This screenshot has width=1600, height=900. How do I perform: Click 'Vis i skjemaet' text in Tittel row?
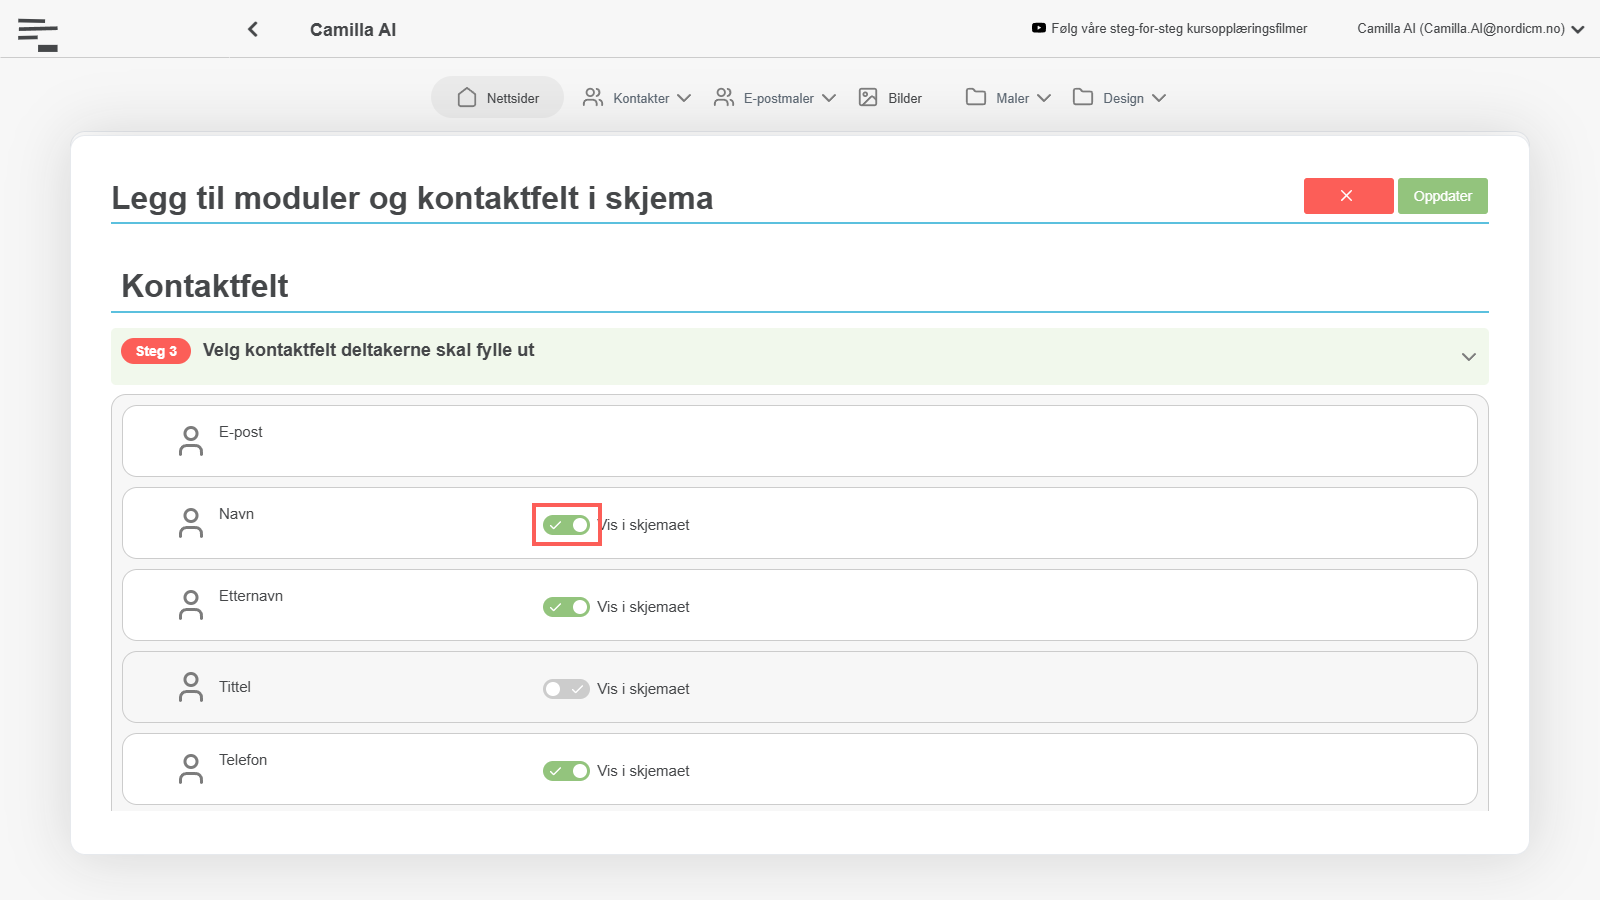point(644,689)
